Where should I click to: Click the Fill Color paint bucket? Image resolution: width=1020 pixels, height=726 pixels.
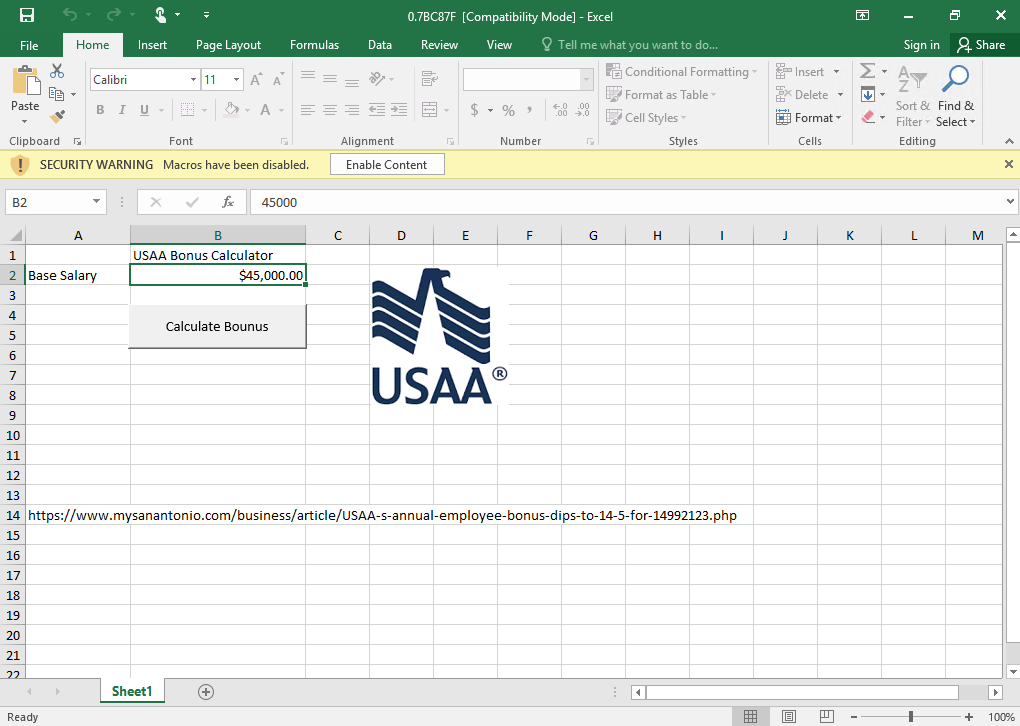tap(232, 110)
